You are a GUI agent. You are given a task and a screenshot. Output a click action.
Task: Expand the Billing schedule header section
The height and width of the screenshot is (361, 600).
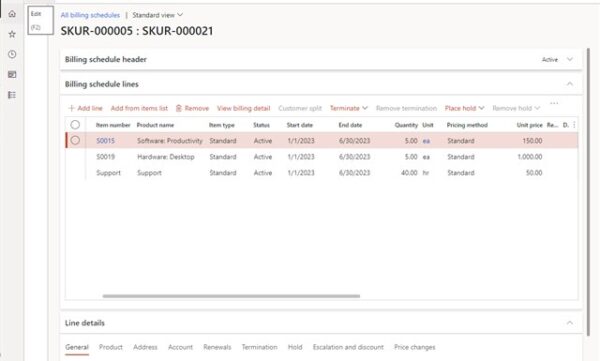click(x=570, y=59)
